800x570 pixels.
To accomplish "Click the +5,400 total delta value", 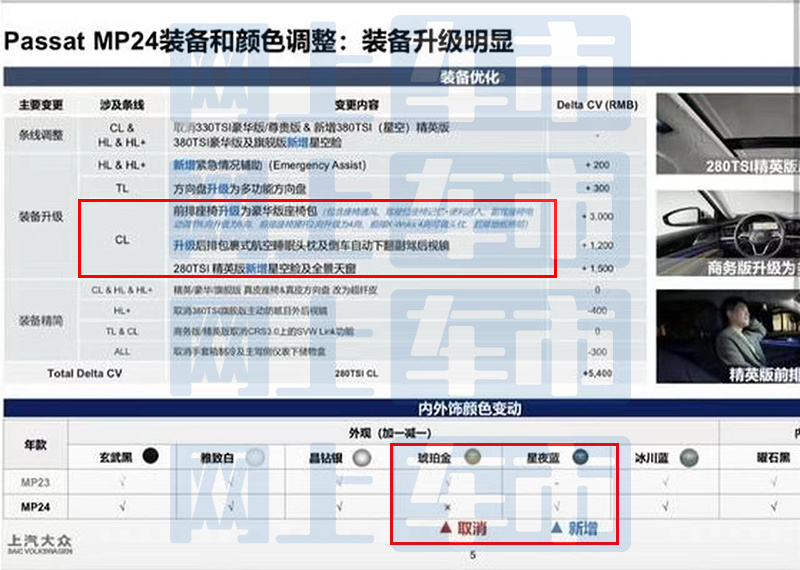I will [x=597, y=374].
